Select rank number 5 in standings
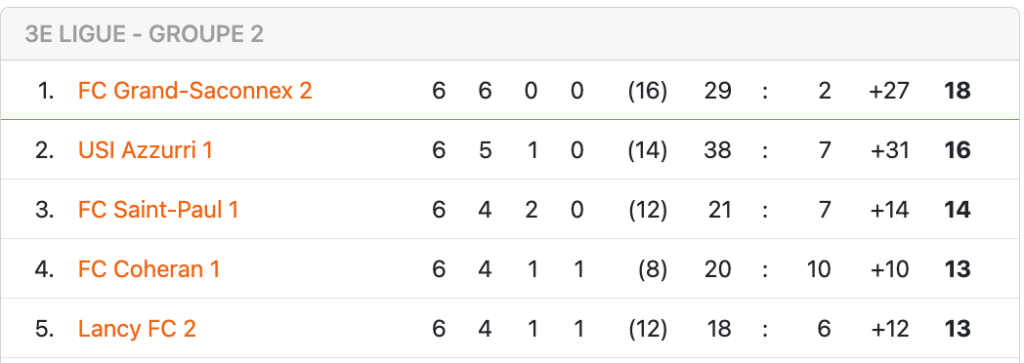1024x363 pixels. click(44, 328)
